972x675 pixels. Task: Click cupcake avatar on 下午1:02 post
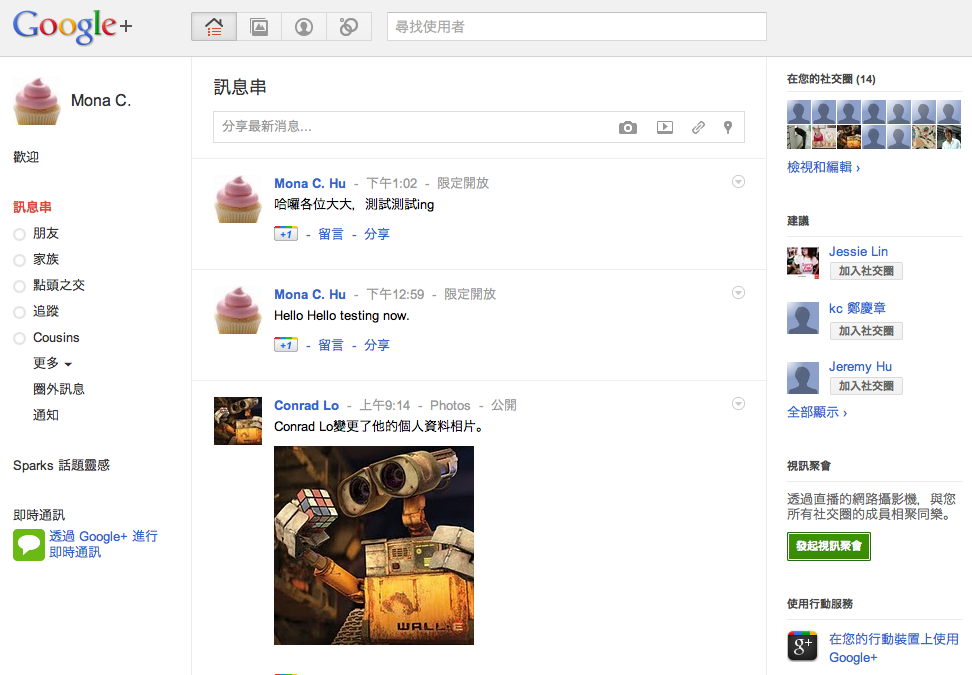(238, 199)
